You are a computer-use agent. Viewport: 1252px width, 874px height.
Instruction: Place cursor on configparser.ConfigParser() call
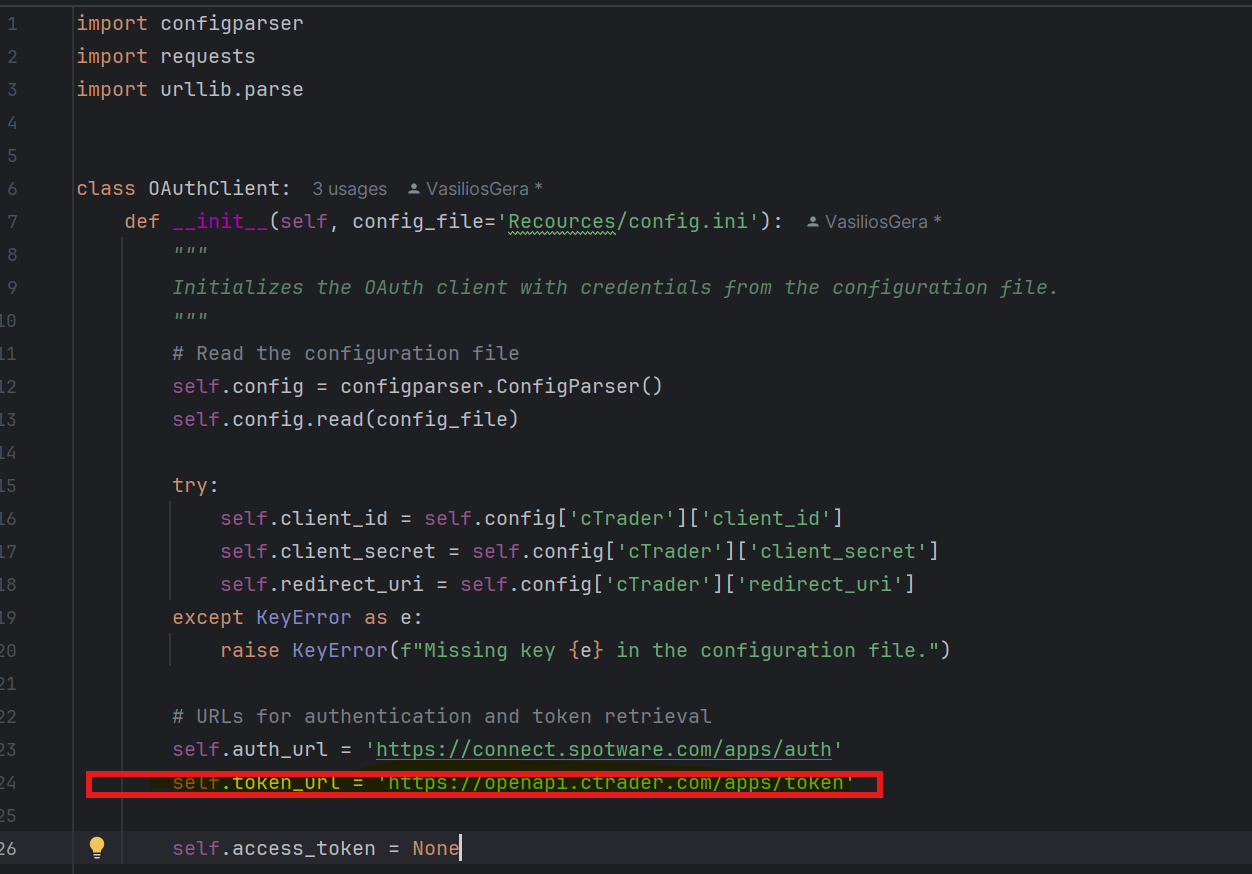pos(500,386)
